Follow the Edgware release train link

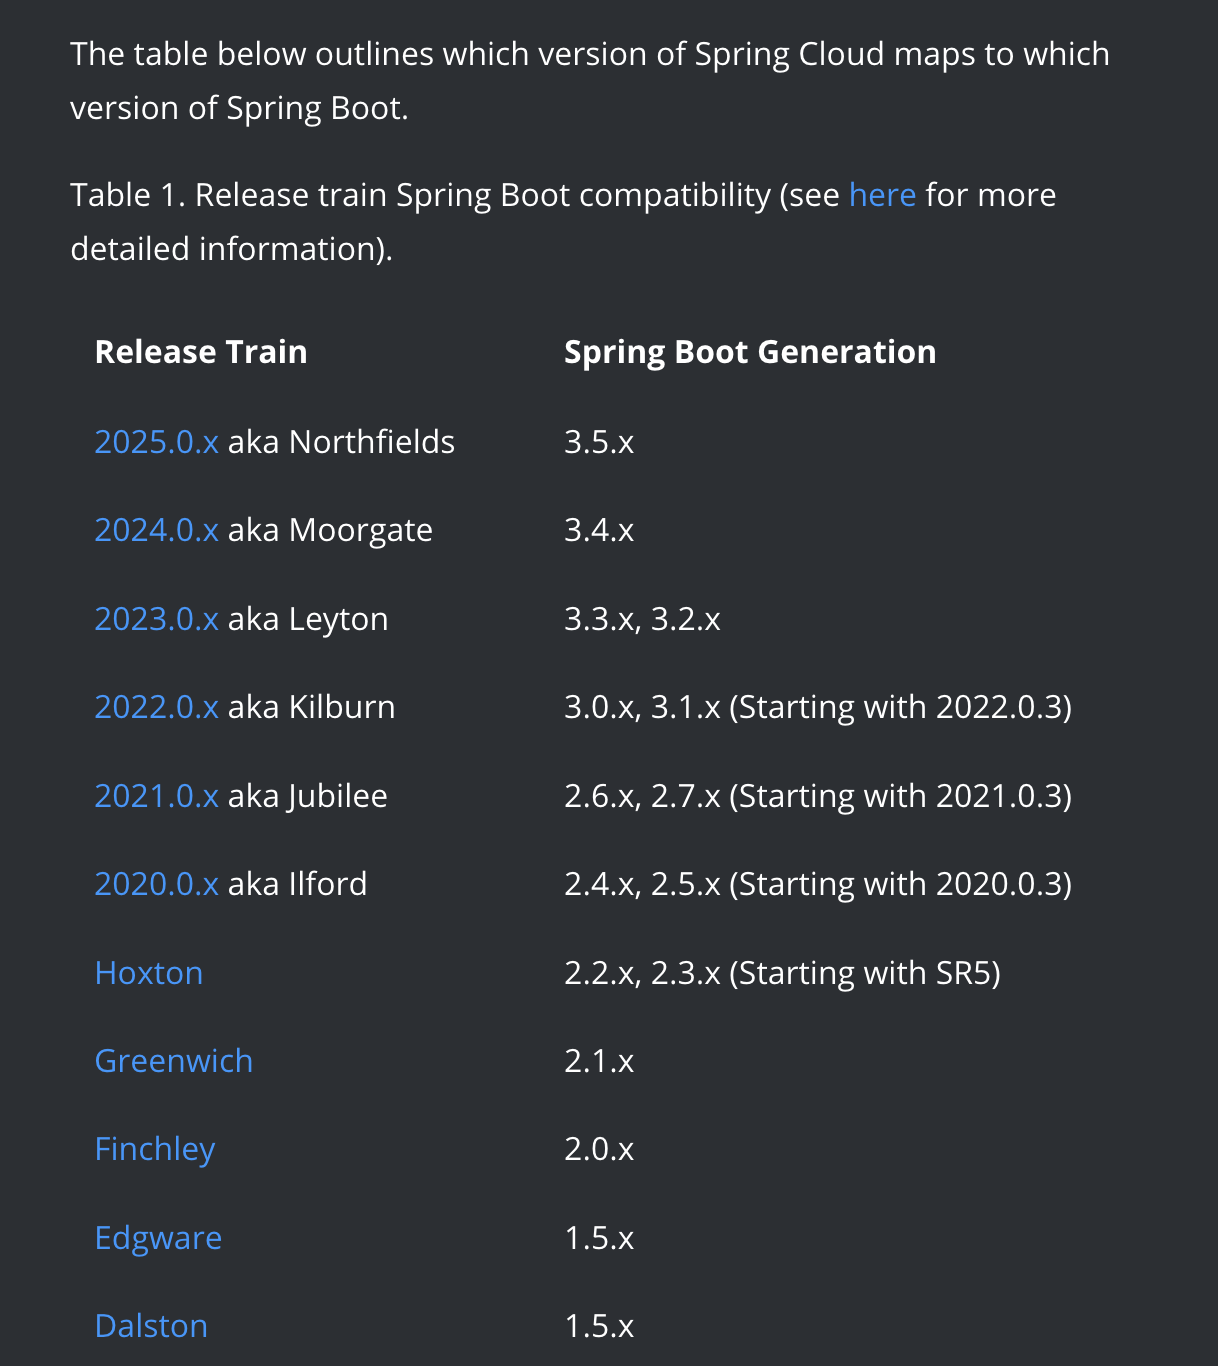pyautogui.click(x=158, y=1238)
